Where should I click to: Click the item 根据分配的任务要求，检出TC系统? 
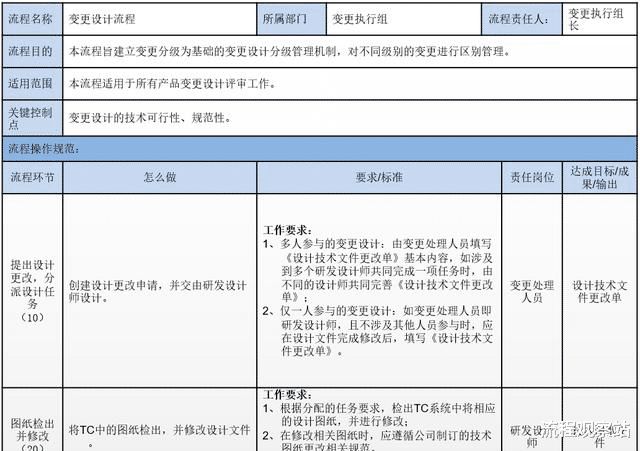pos(379,415)
